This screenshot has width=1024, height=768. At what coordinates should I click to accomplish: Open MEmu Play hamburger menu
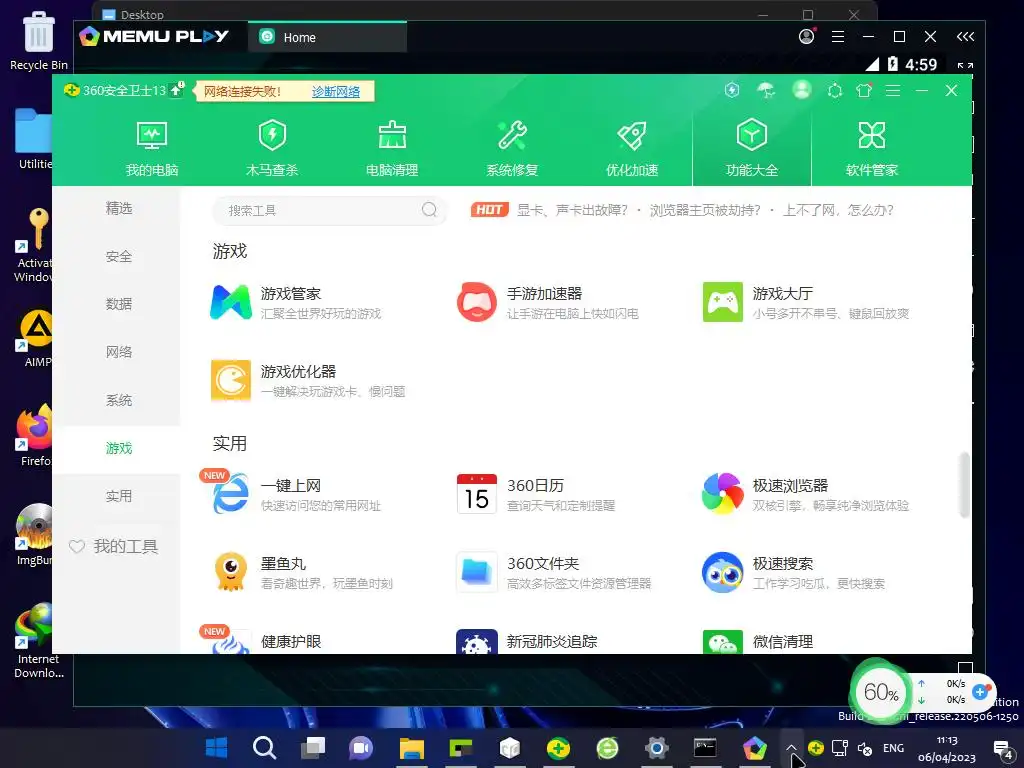[838, 37]
